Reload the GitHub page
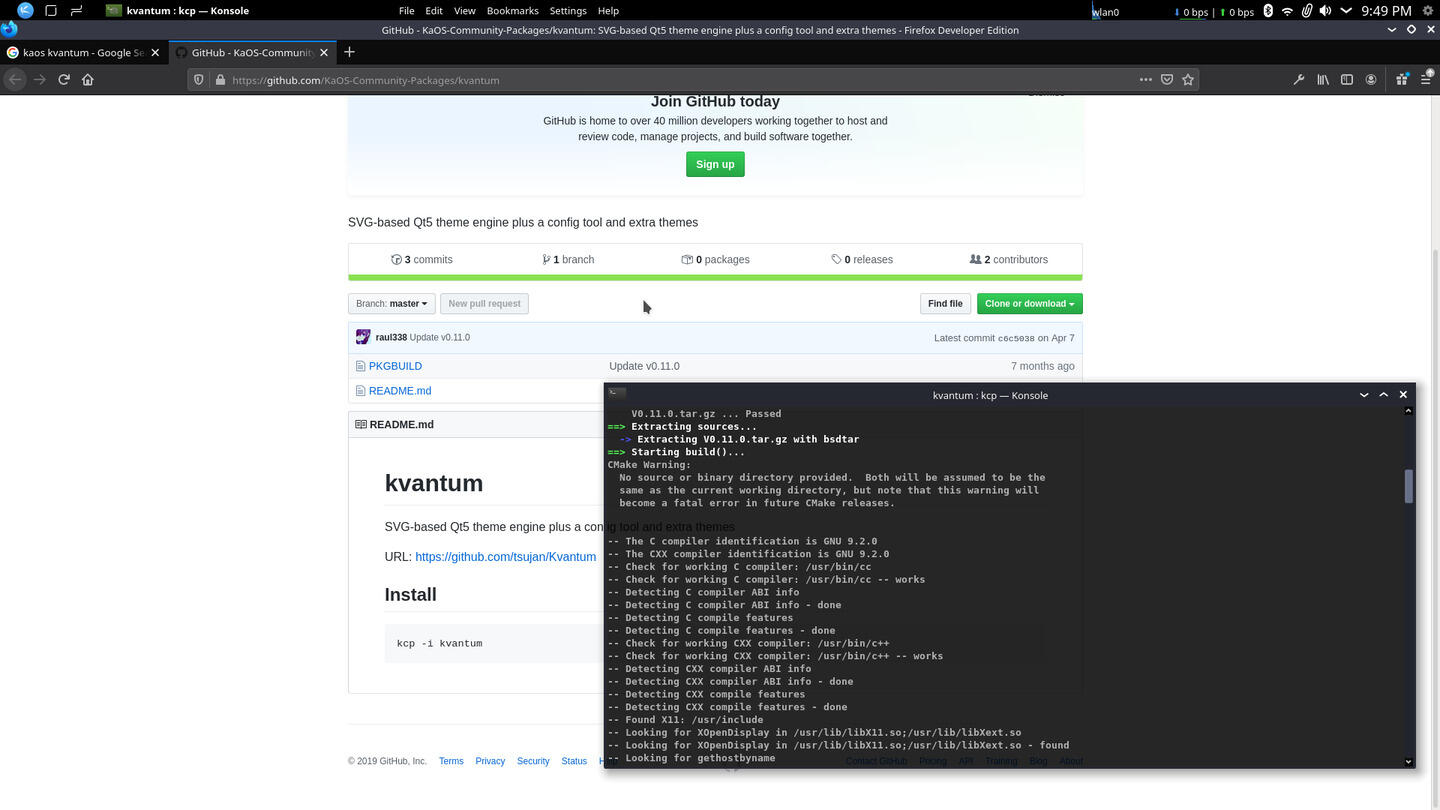The image size is (1440, 810). pos(64,80)
